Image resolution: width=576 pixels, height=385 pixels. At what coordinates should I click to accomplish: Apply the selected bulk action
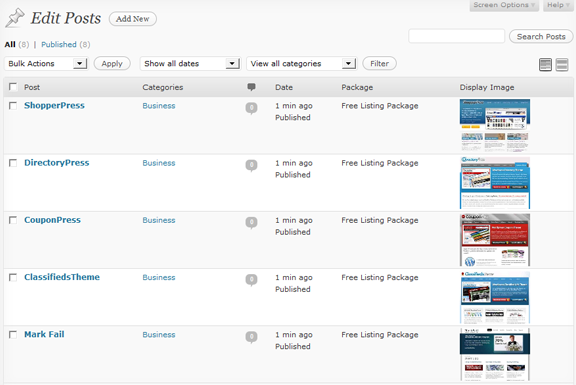(112, 64)
